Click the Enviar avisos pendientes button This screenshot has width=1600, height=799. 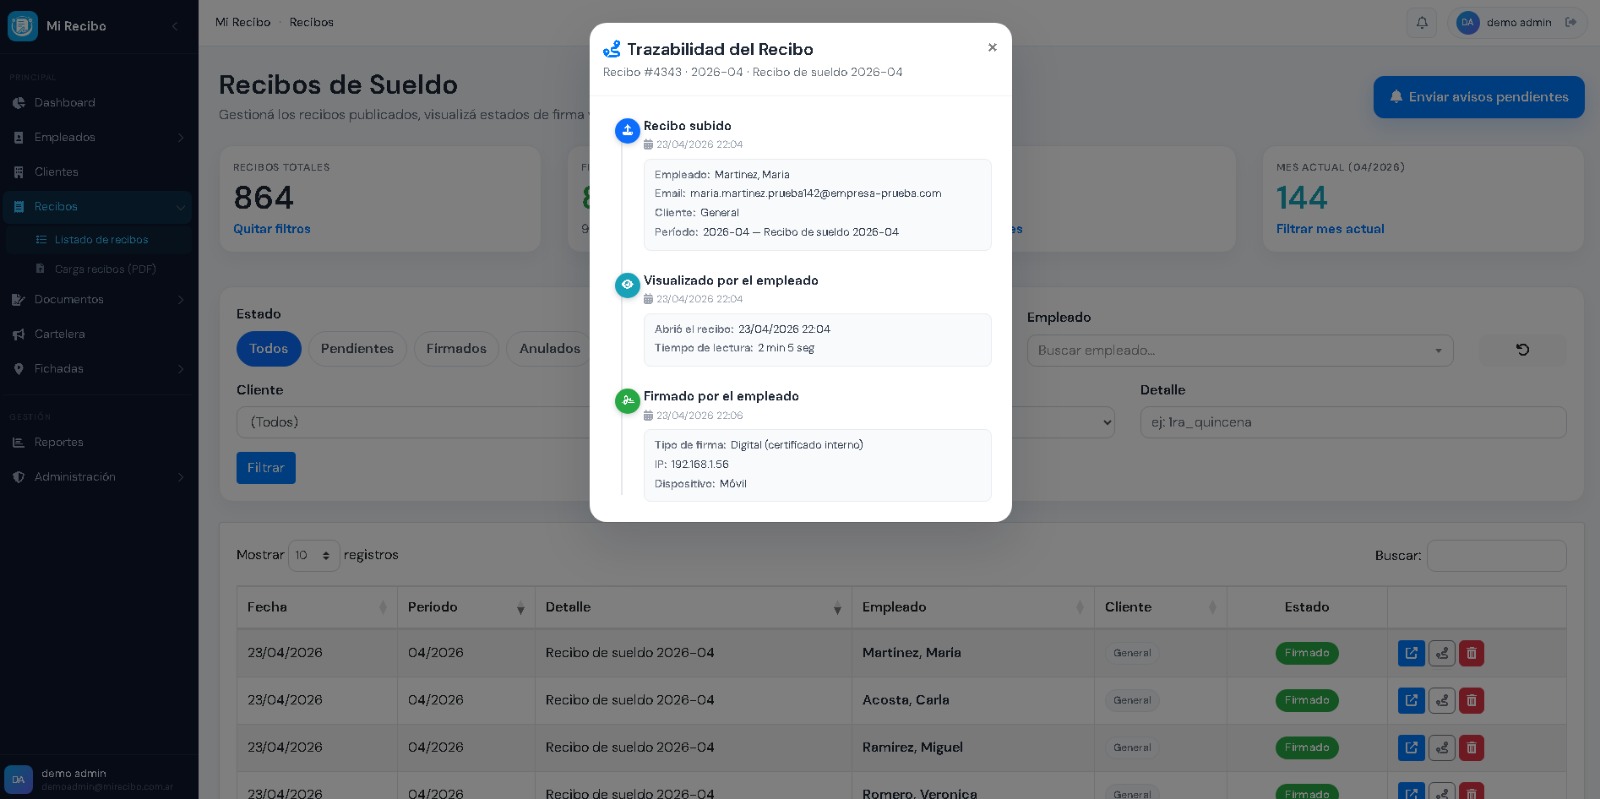pyautogui.click(x=1478, y=97)
